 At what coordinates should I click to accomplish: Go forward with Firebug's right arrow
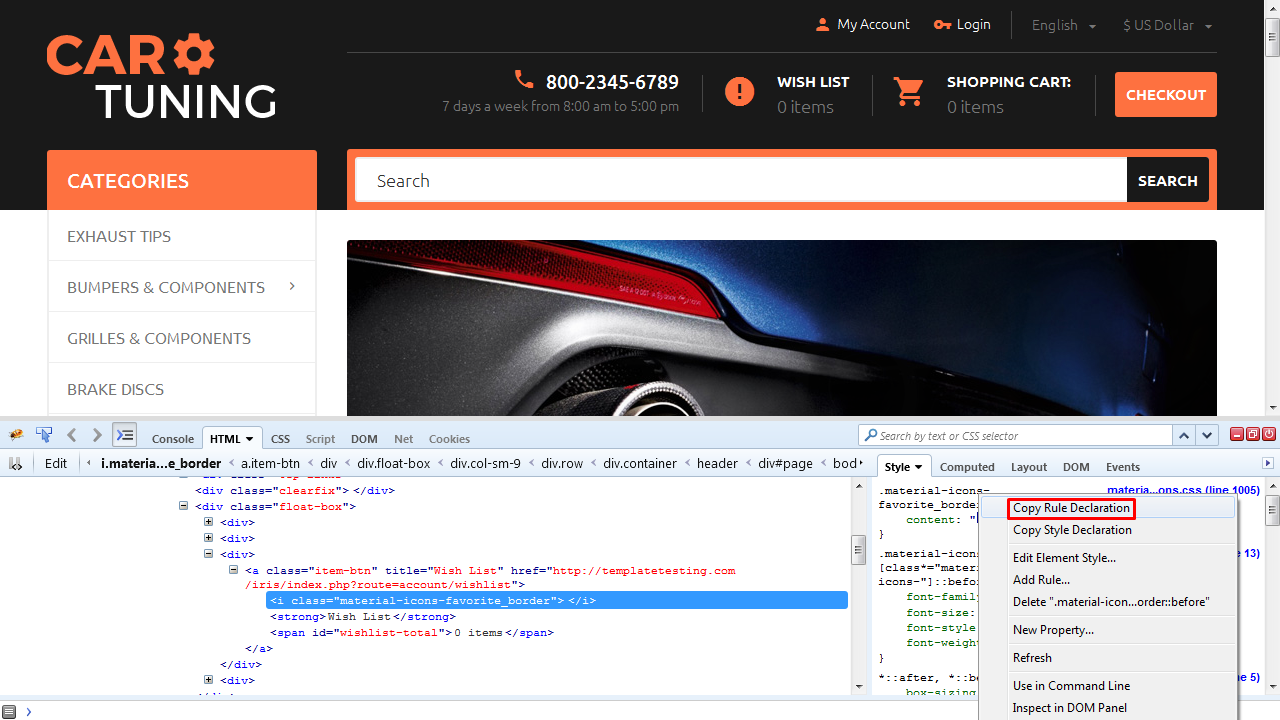pos(97,435)
